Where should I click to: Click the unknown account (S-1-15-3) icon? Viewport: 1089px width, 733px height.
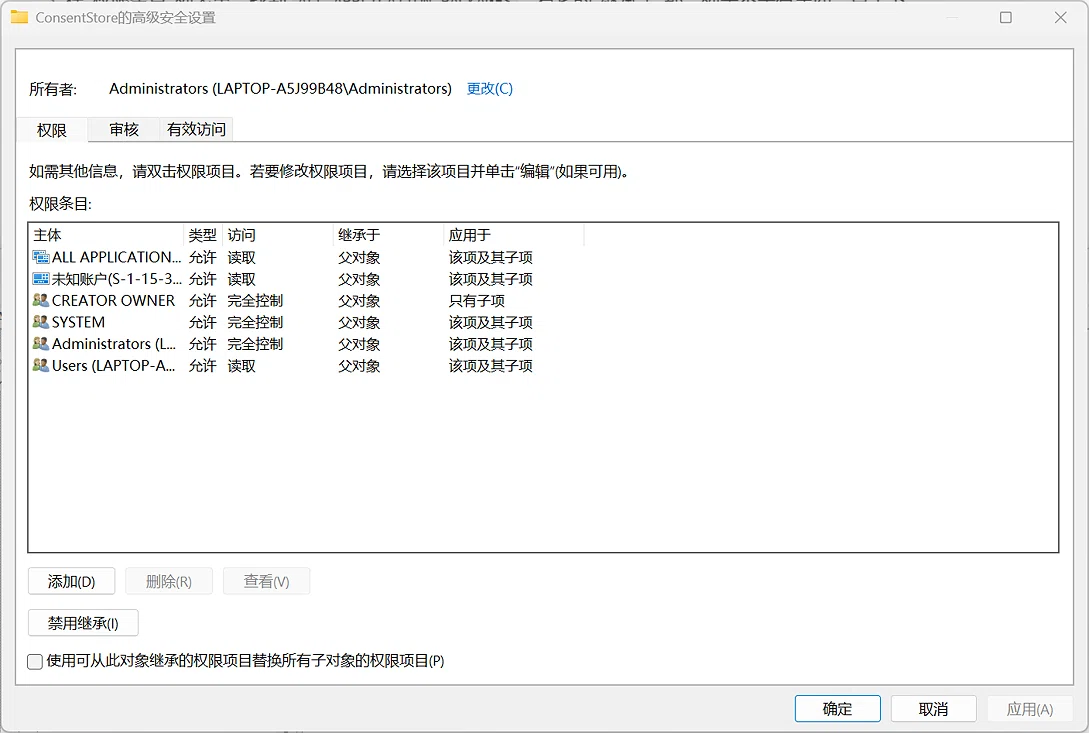(41, 279)
